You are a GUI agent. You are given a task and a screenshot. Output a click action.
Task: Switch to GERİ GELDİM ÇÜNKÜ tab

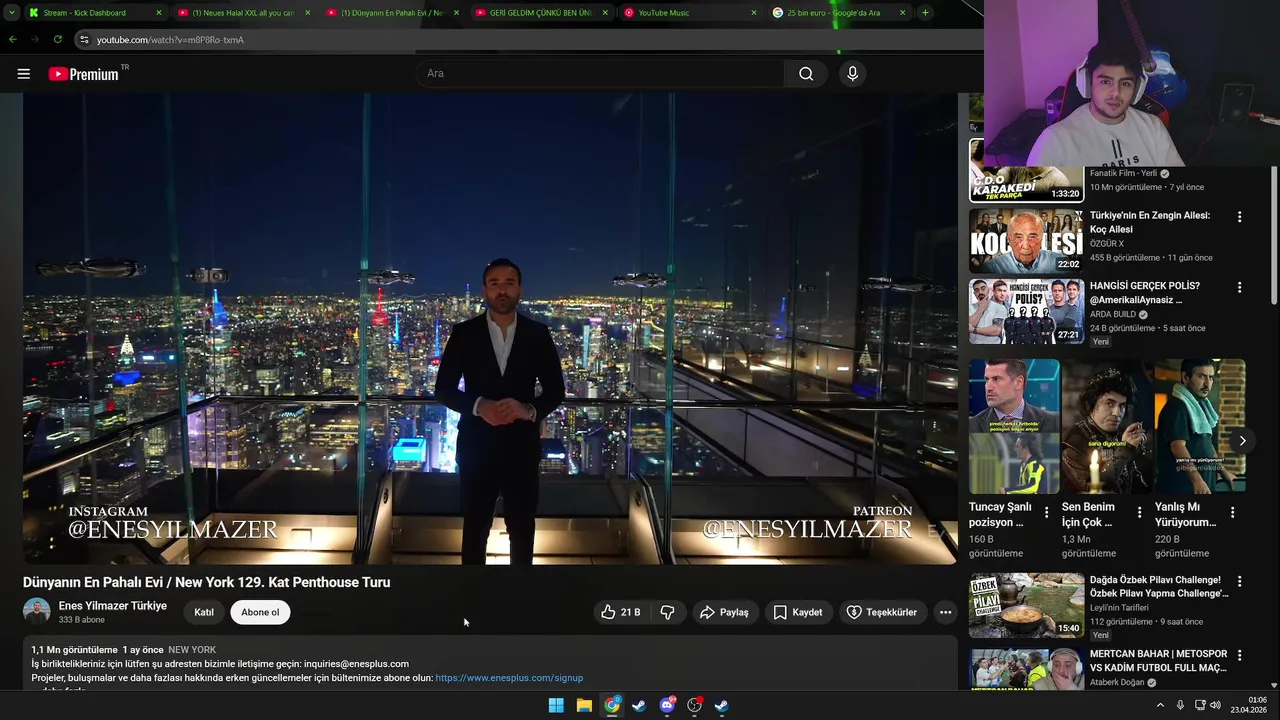541,13
